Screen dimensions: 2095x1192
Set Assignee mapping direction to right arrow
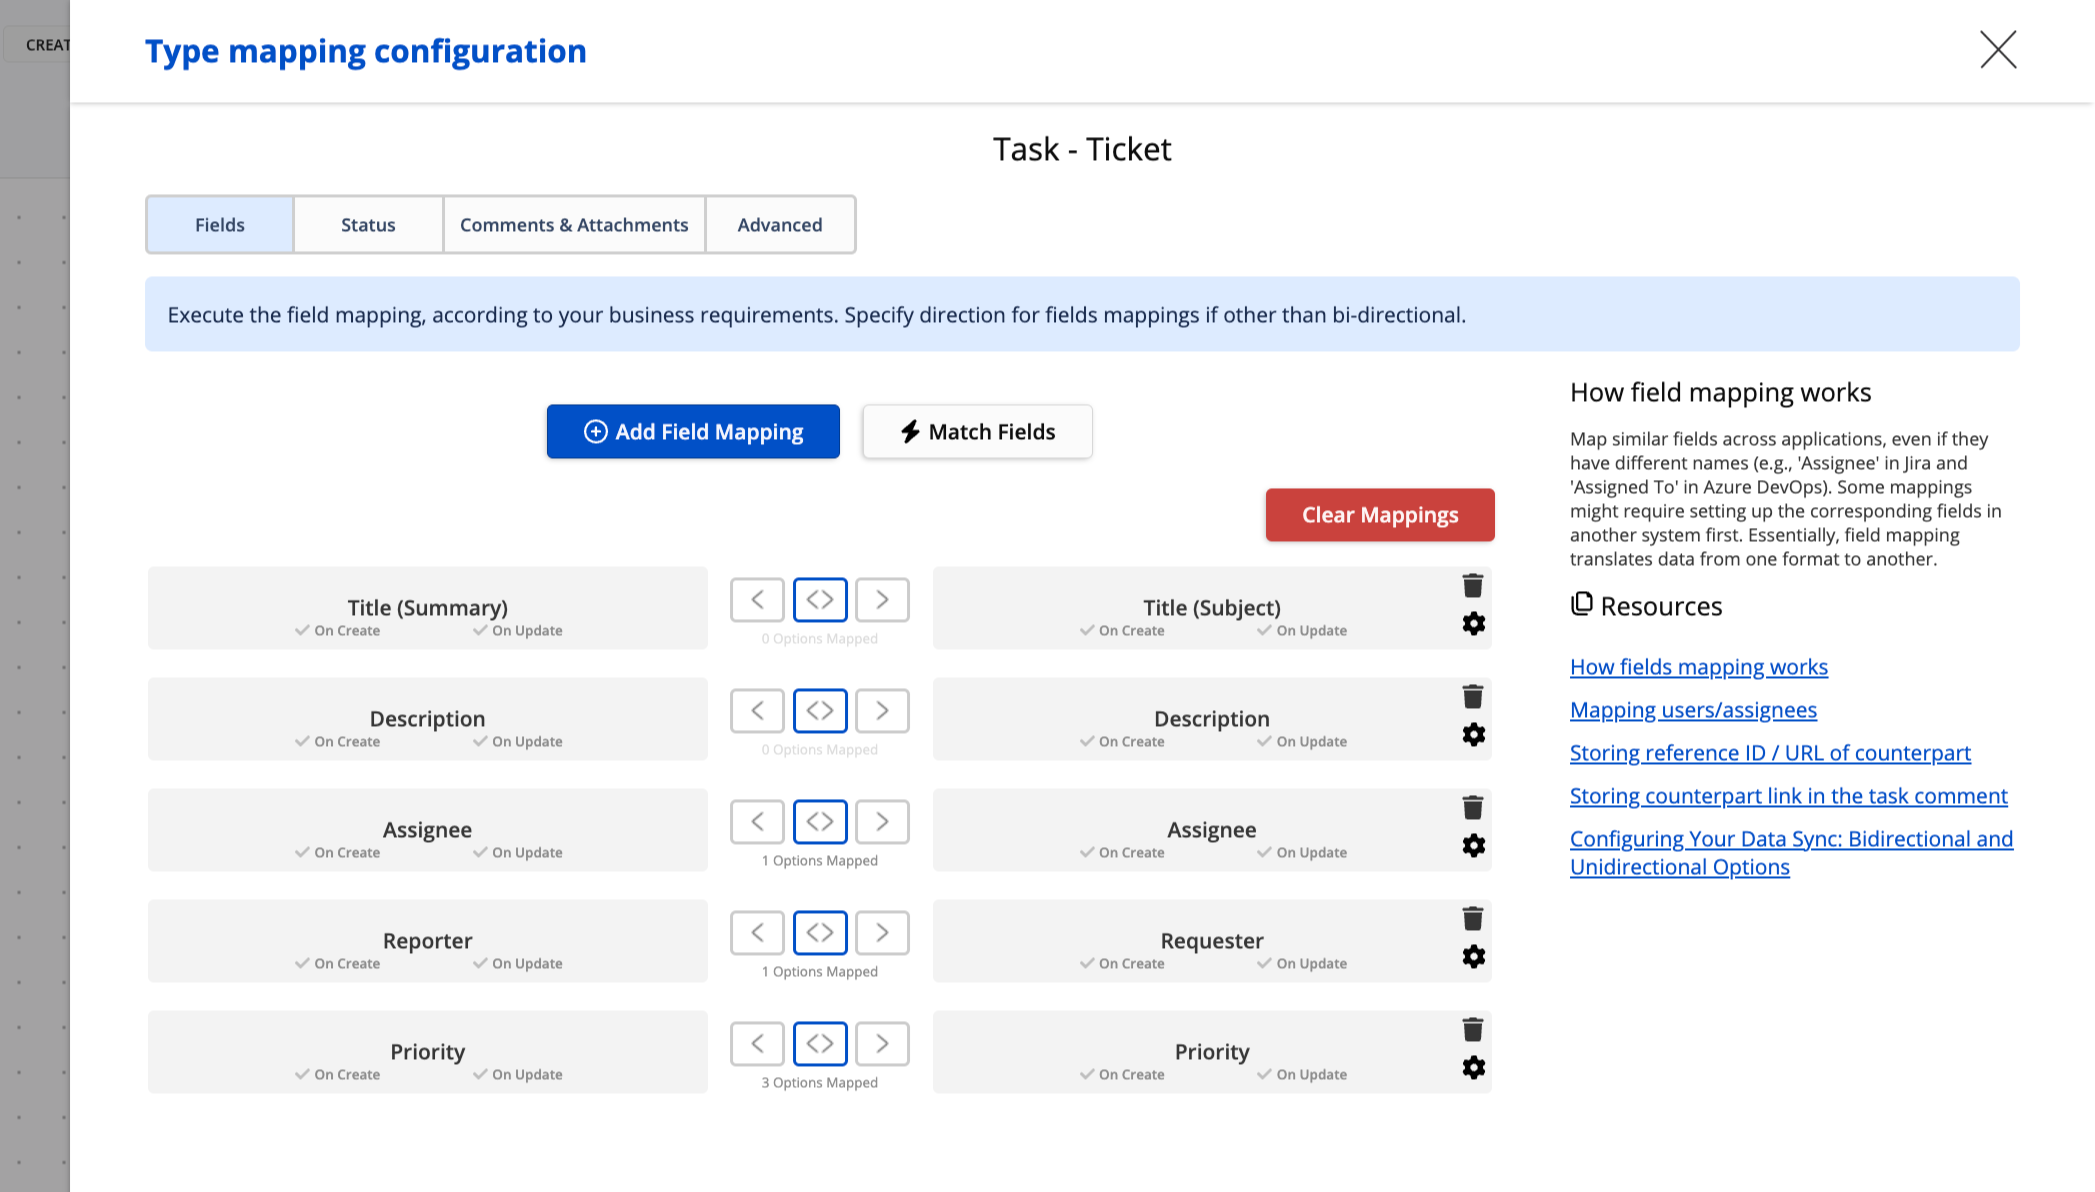click(882, 822)
